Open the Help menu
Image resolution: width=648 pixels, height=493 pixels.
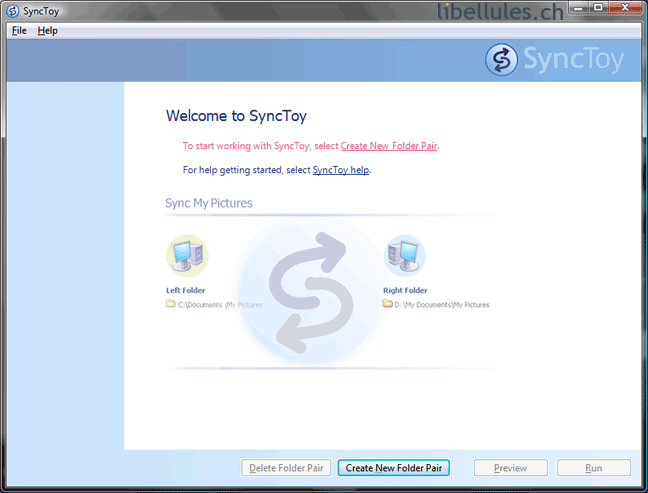click(x=48, y=31)
